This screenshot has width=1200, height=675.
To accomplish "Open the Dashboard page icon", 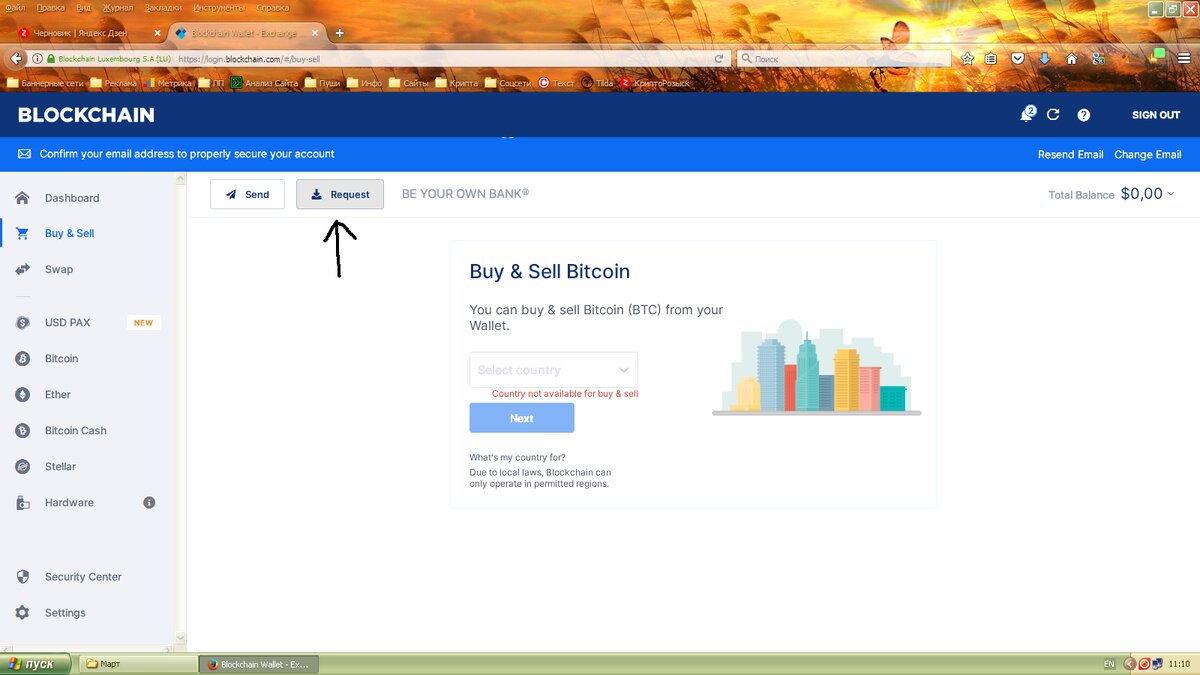I will pyautogui.click(x=22, y=198).
